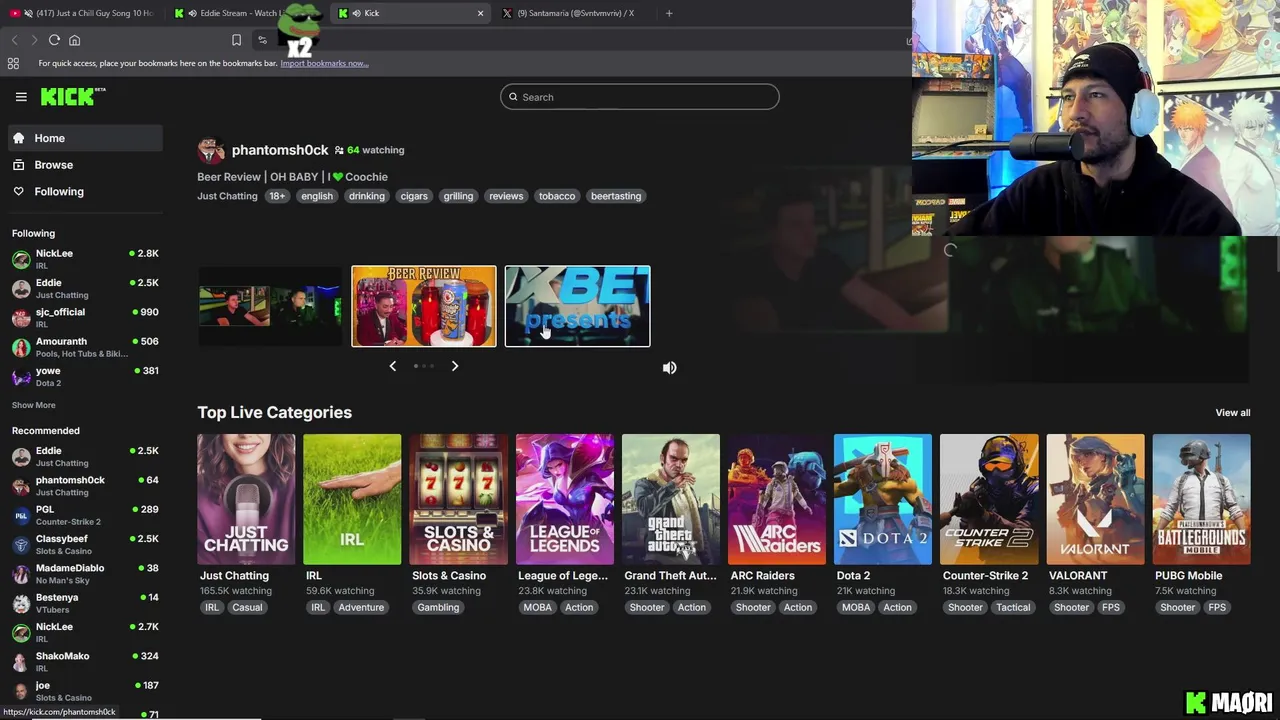This screenshot has width=1280, height=720.
Task: Click the browser home icon
Action: 74,40
